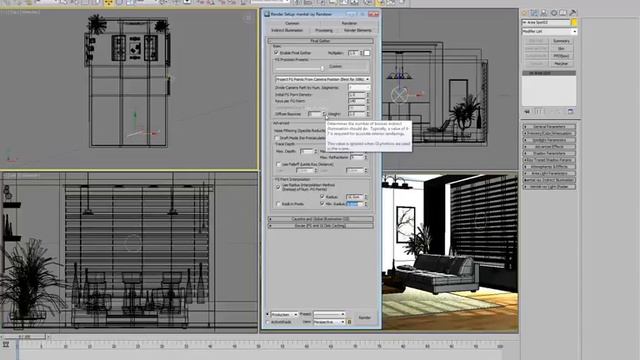Expand Ray Traced Shadow Params rollout
The image size is (640, 360).
coord(549,160)
